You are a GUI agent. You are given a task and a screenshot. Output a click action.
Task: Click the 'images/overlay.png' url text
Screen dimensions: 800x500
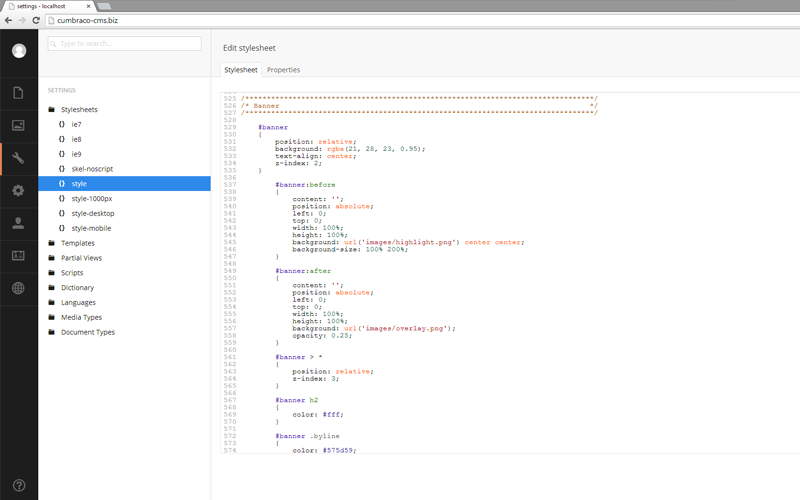(404, 328)
